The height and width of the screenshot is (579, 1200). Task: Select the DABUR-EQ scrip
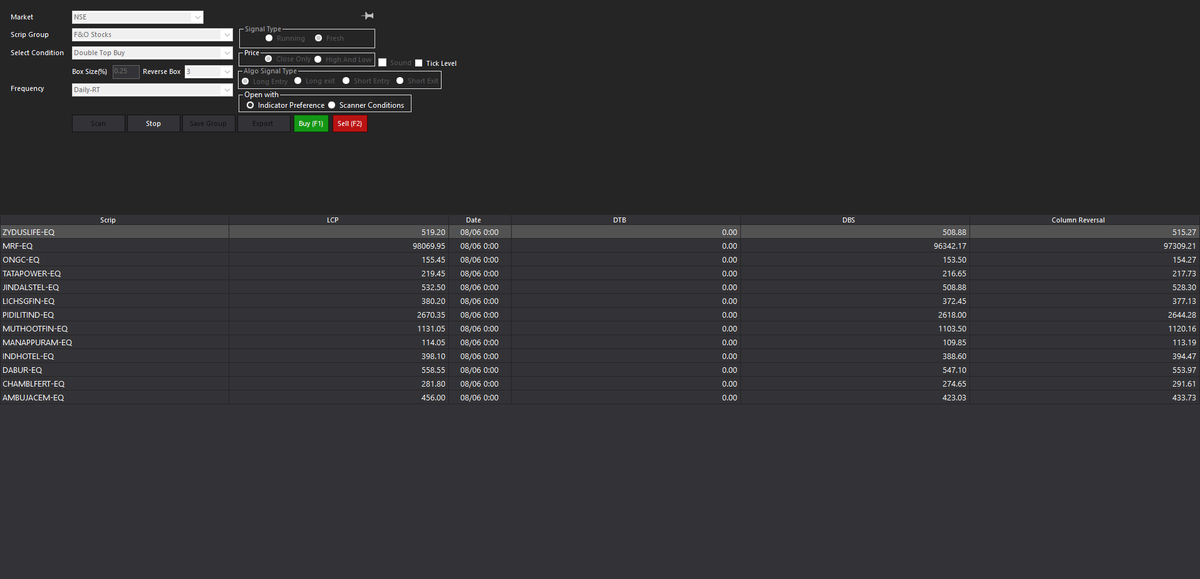coord(22,370)
